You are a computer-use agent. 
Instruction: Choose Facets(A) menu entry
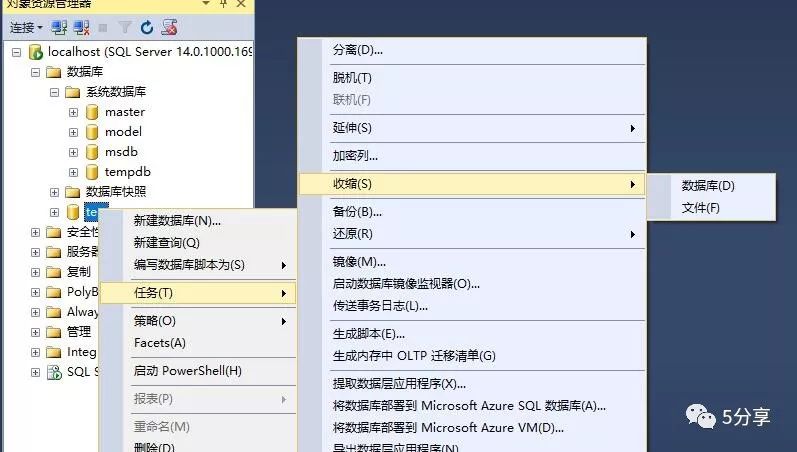coord(198,343)
